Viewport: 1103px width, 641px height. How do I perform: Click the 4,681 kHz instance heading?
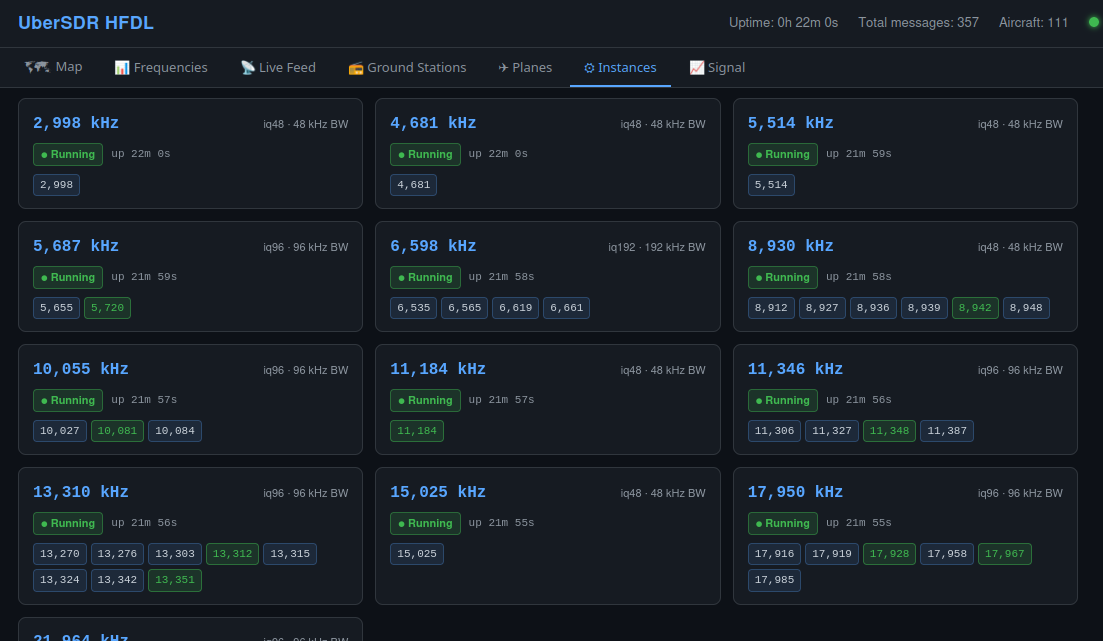tap(433, 123)
